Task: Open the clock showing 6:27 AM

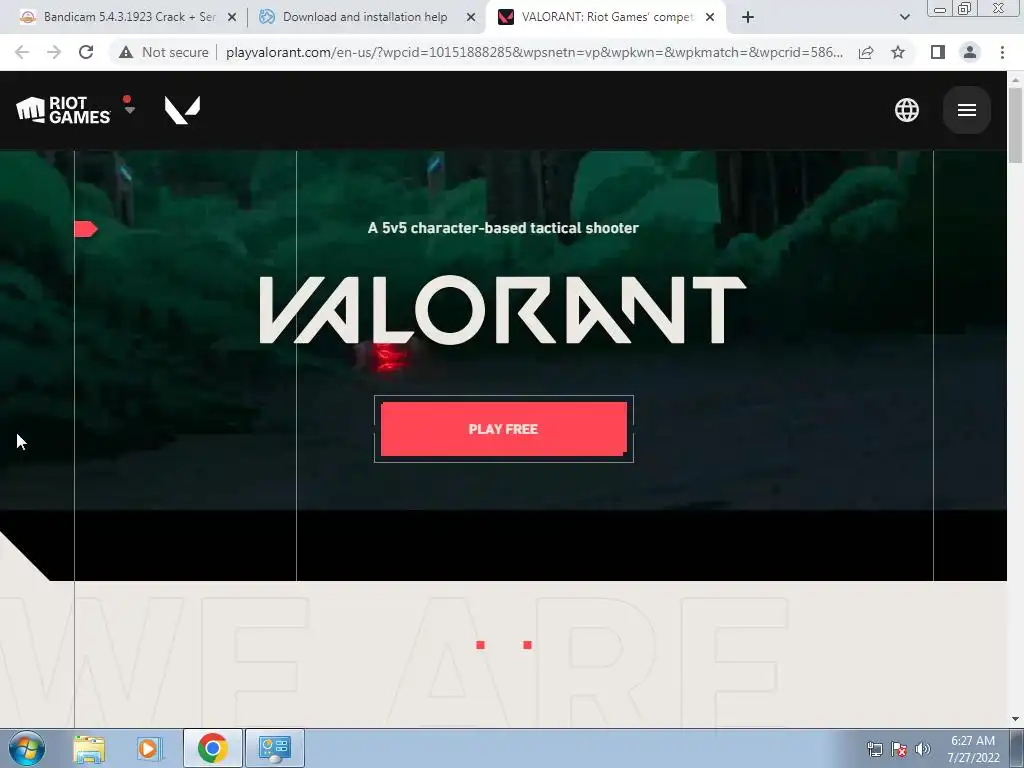Action: 973,749
